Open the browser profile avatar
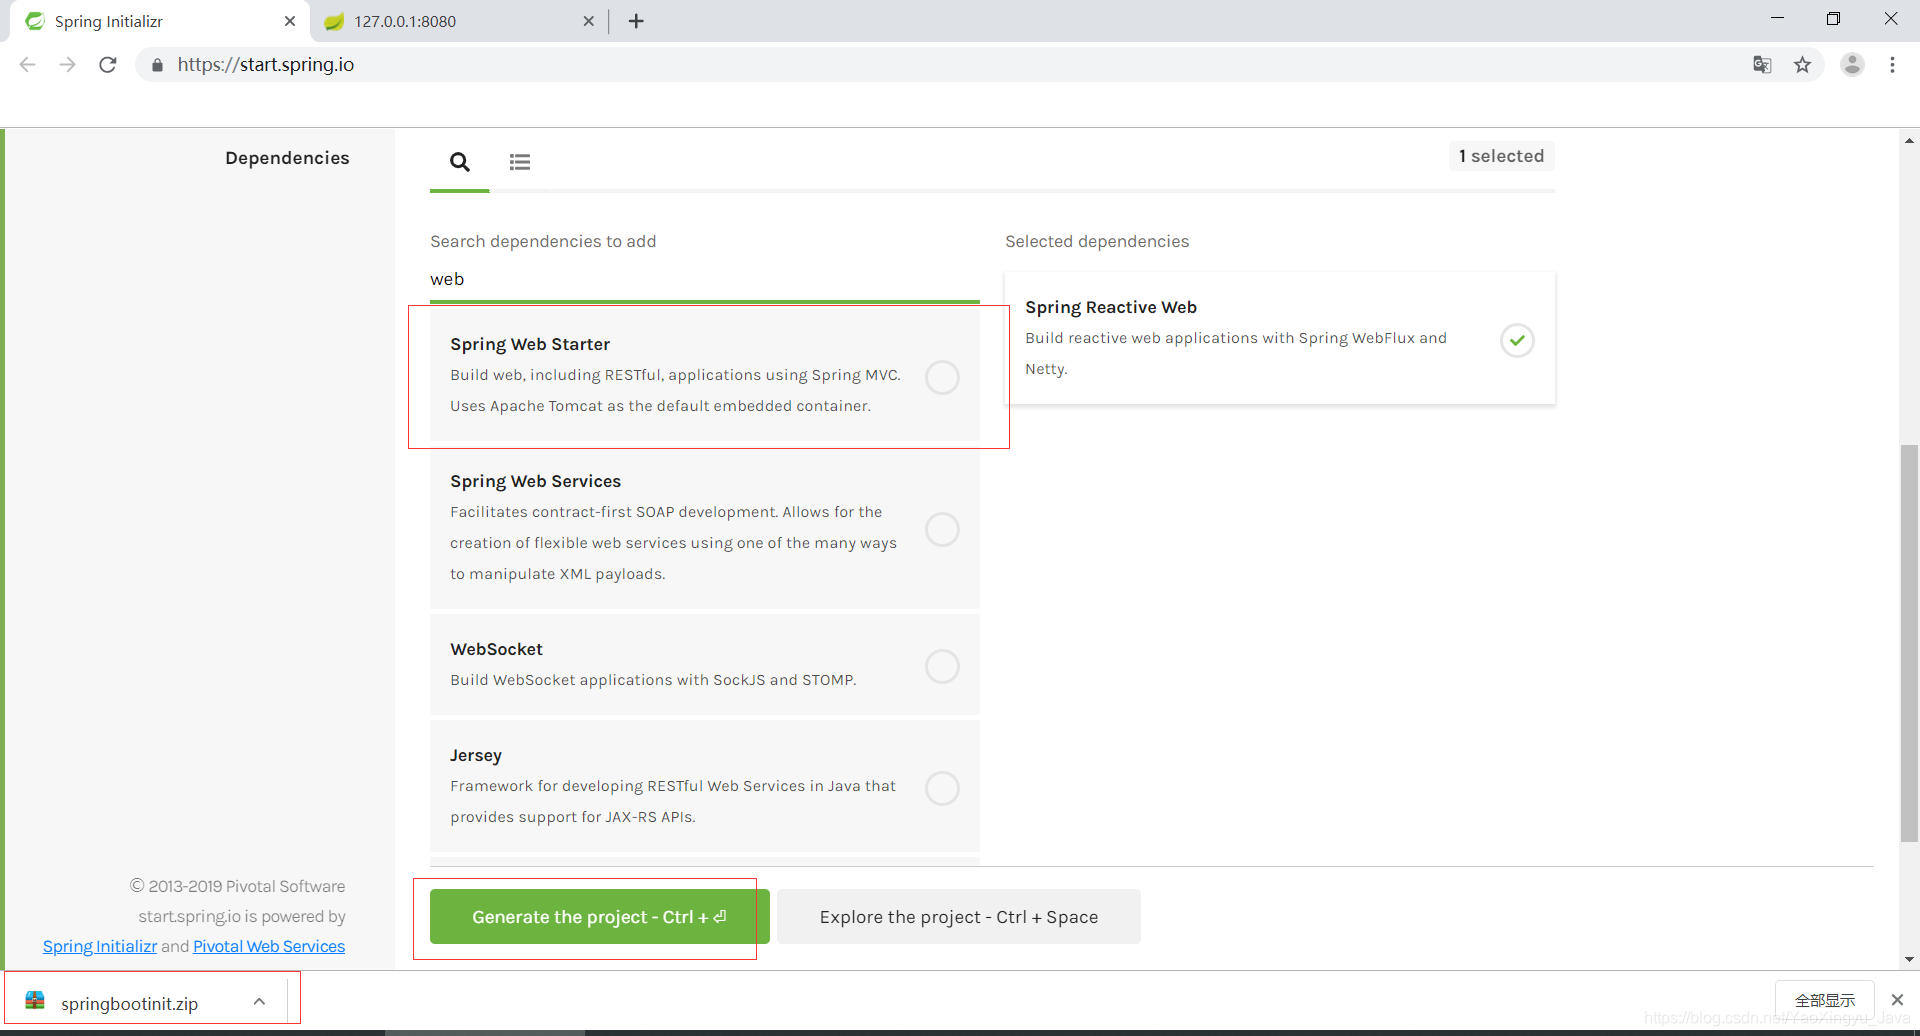The height and width of the screenshot is (1036, 1920). tap(1852, 65)
